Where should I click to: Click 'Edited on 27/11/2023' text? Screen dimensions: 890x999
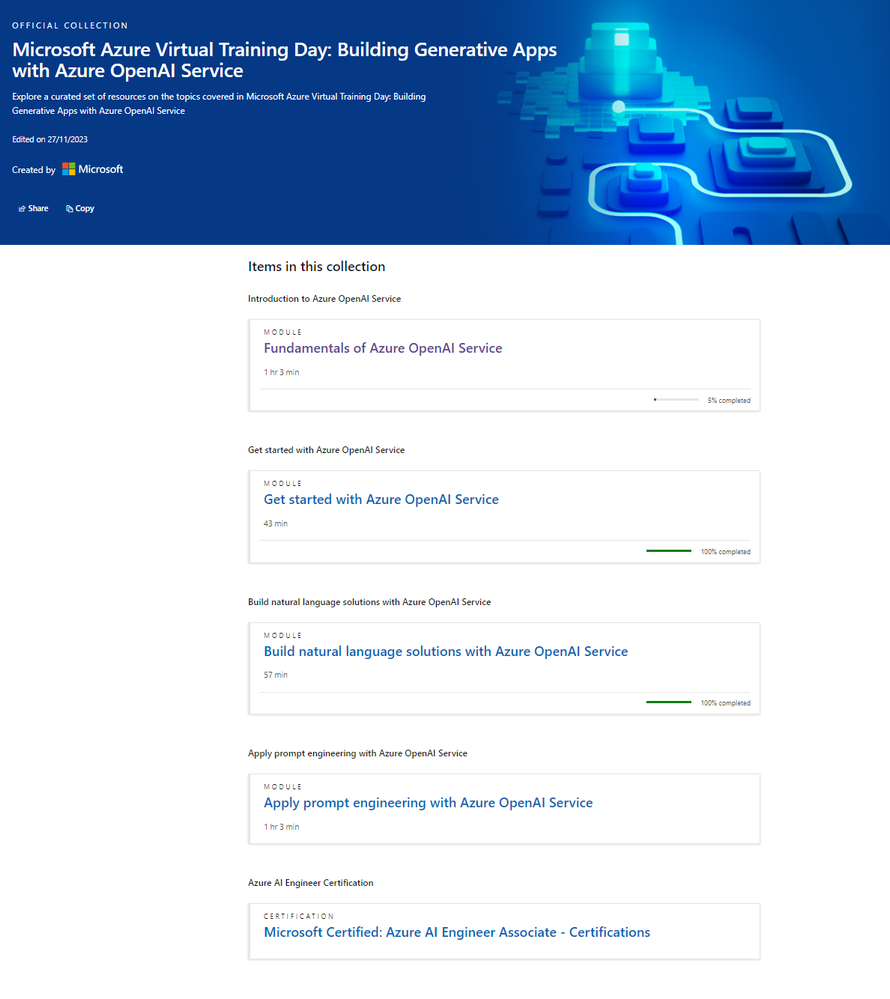(50, 140)
